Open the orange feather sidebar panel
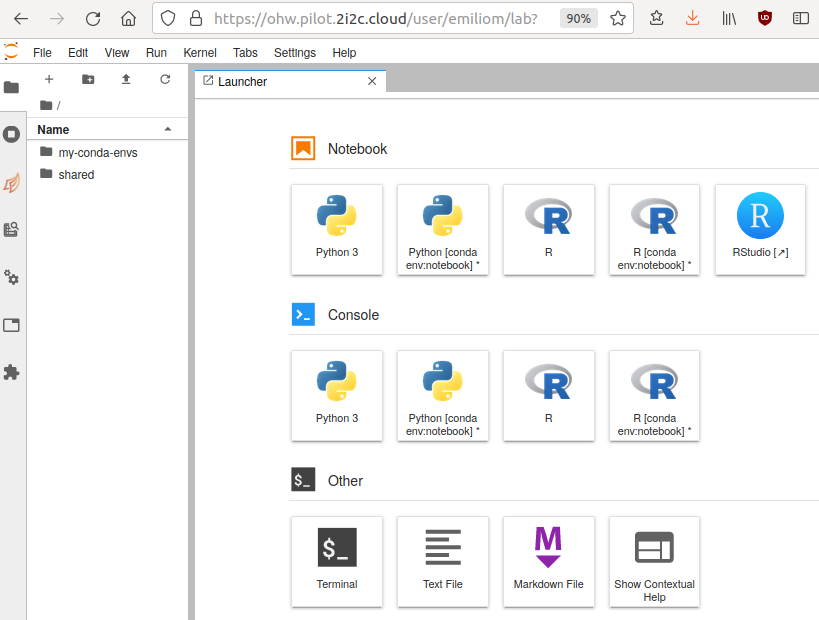The height and width of the screenshot is (620, 819). (11, 182)
